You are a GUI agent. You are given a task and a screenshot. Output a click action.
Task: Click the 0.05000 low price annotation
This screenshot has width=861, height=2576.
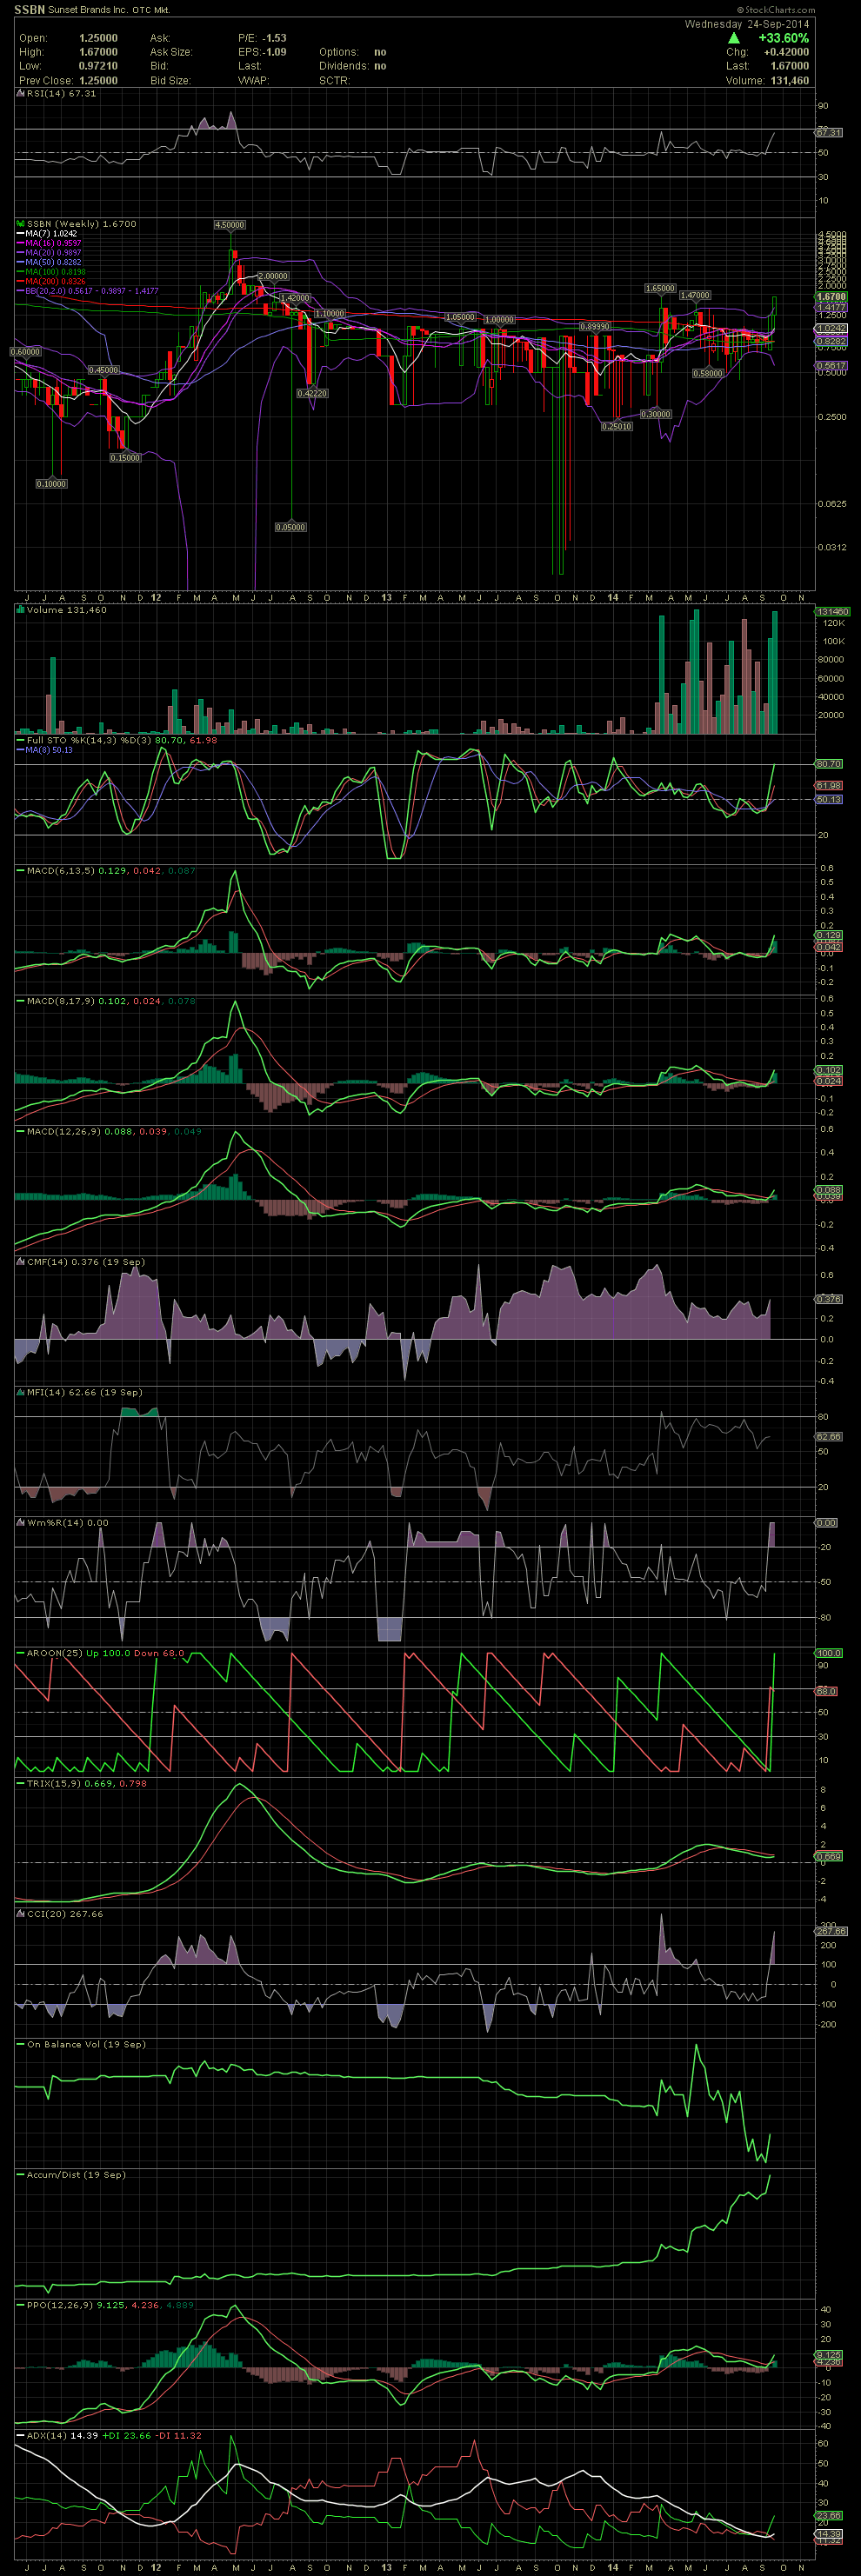click(x=290, y=527)
